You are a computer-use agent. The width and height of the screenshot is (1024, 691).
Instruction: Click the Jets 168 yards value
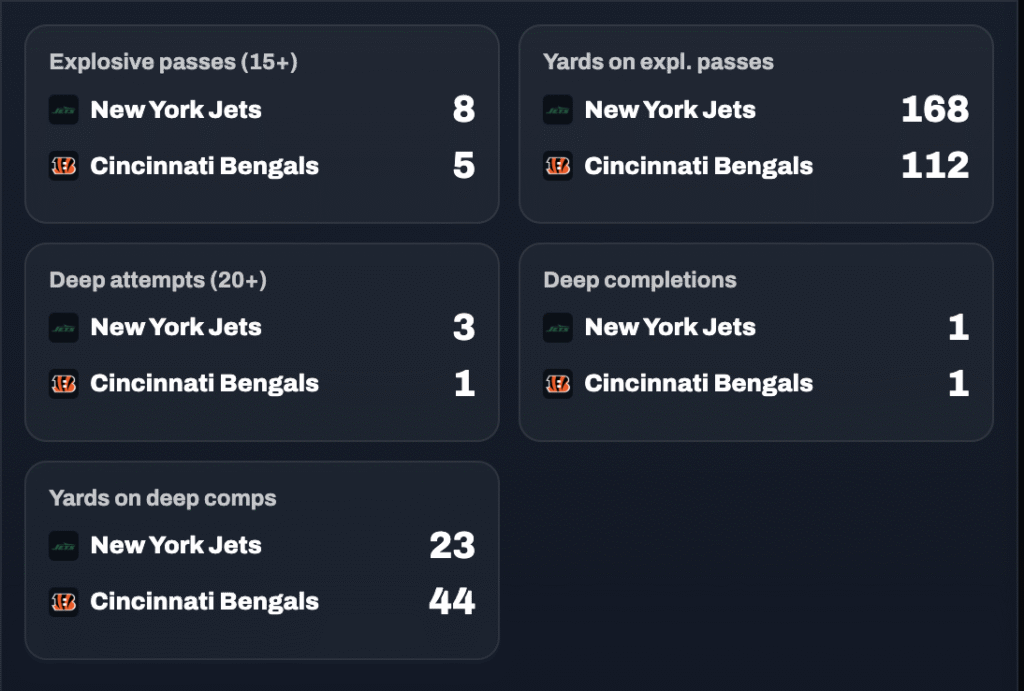934,110
